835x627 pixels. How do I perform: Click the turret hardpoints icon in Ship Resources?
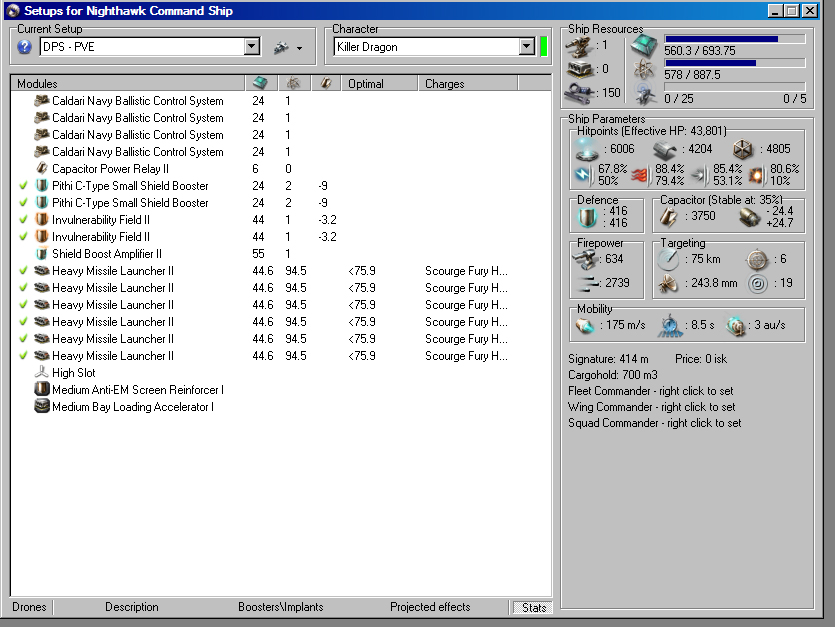click(579, 47)
